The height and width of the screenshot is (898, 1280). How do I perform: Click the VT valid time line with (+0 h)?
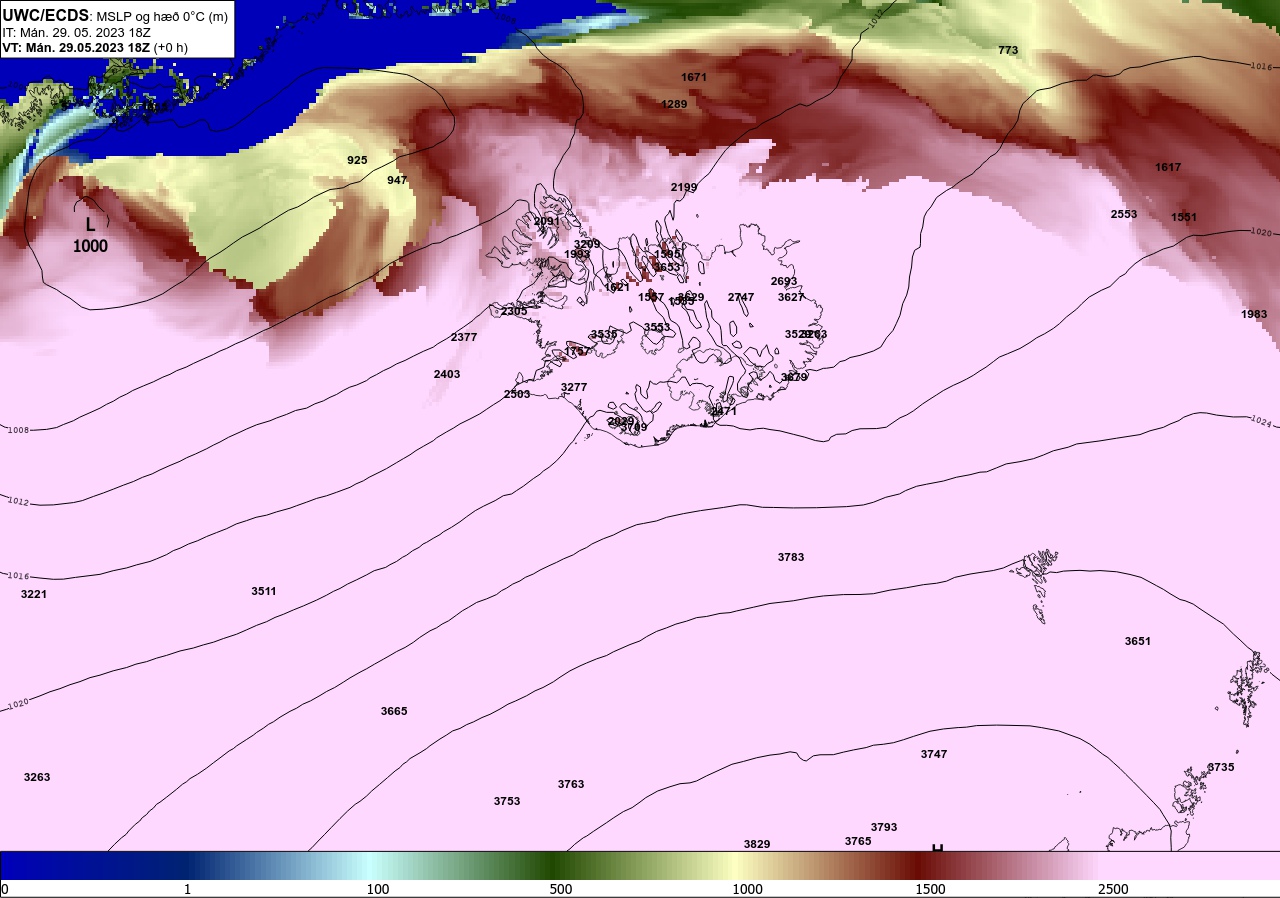click(x=94, y=47)
